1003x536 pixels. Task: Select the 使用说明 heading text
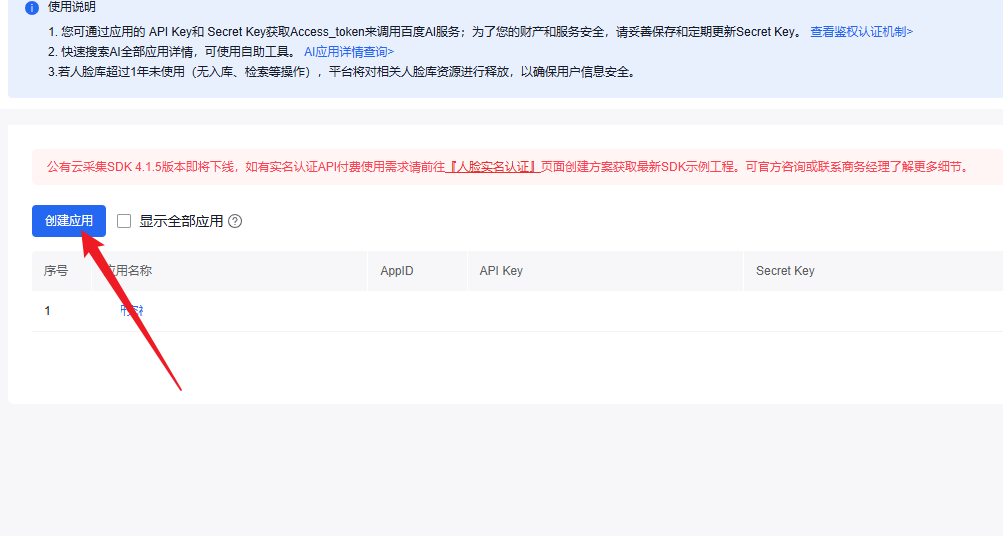tap(72, 7)
